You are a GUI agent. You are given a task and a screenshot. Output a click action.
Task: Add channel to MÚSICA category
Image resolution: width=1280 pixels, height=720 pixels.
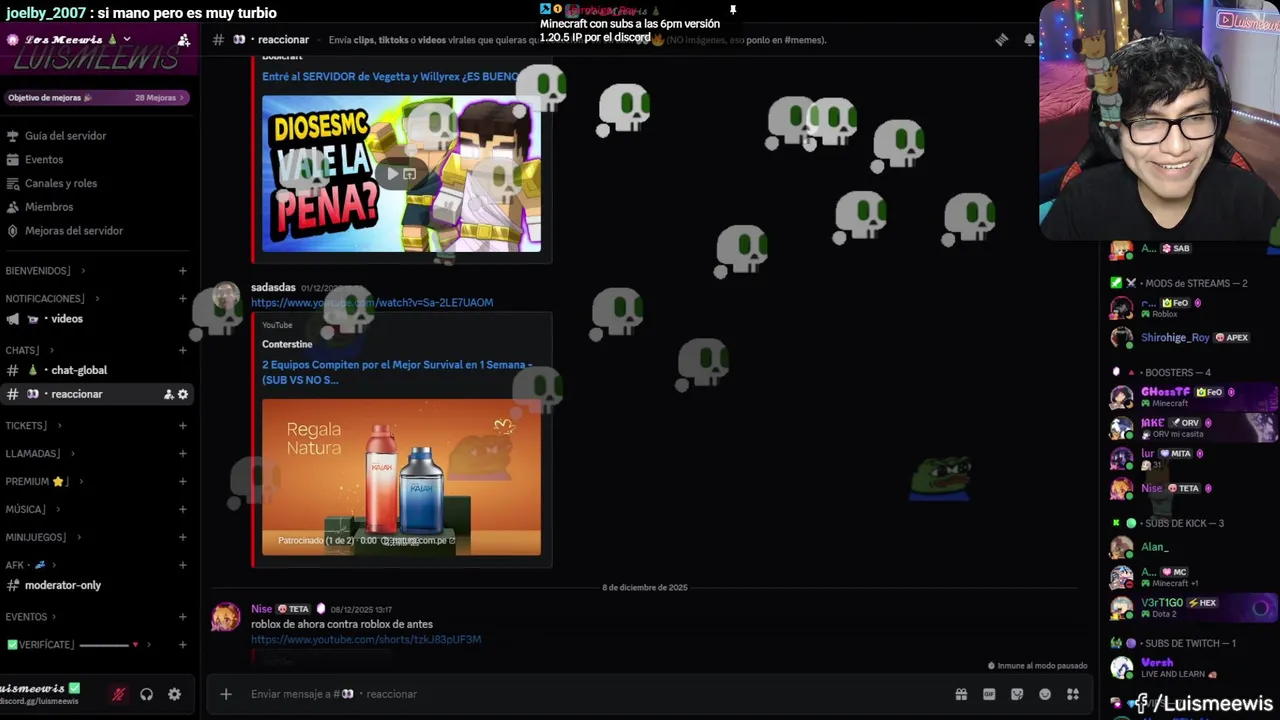[183, 509]
